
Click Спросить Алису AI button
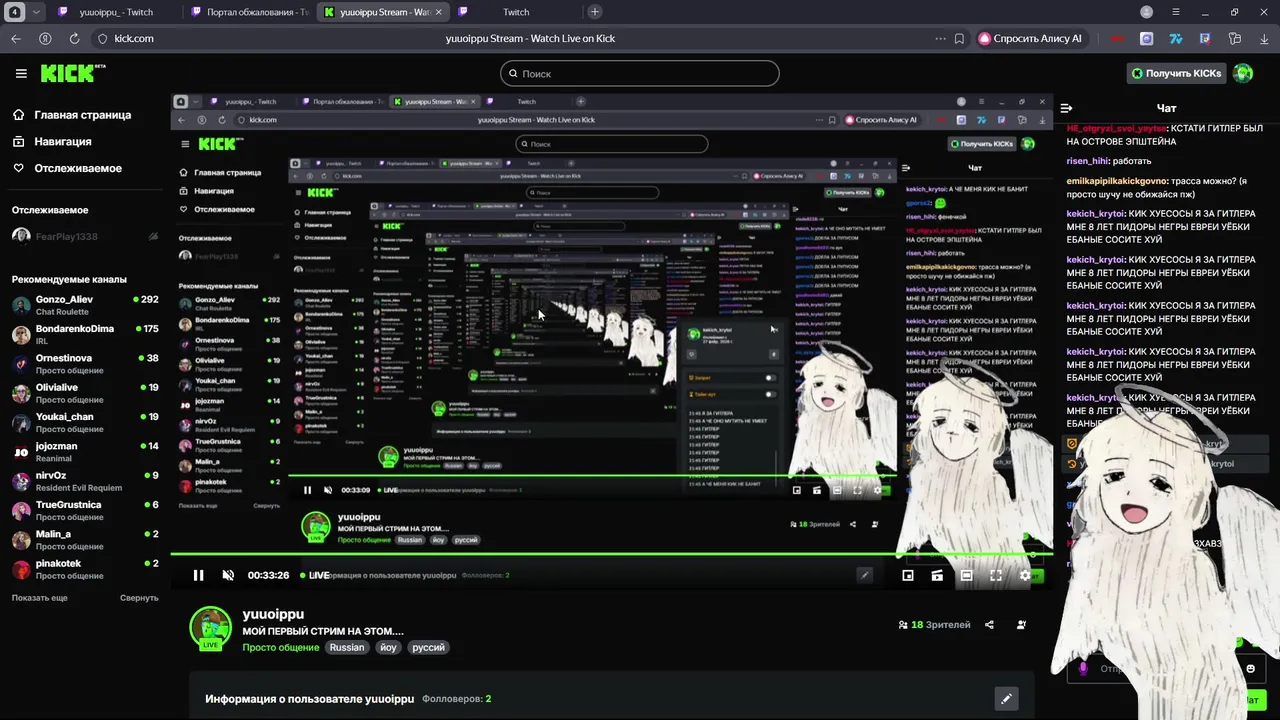pyautogui.click(x=1031, y=38)
